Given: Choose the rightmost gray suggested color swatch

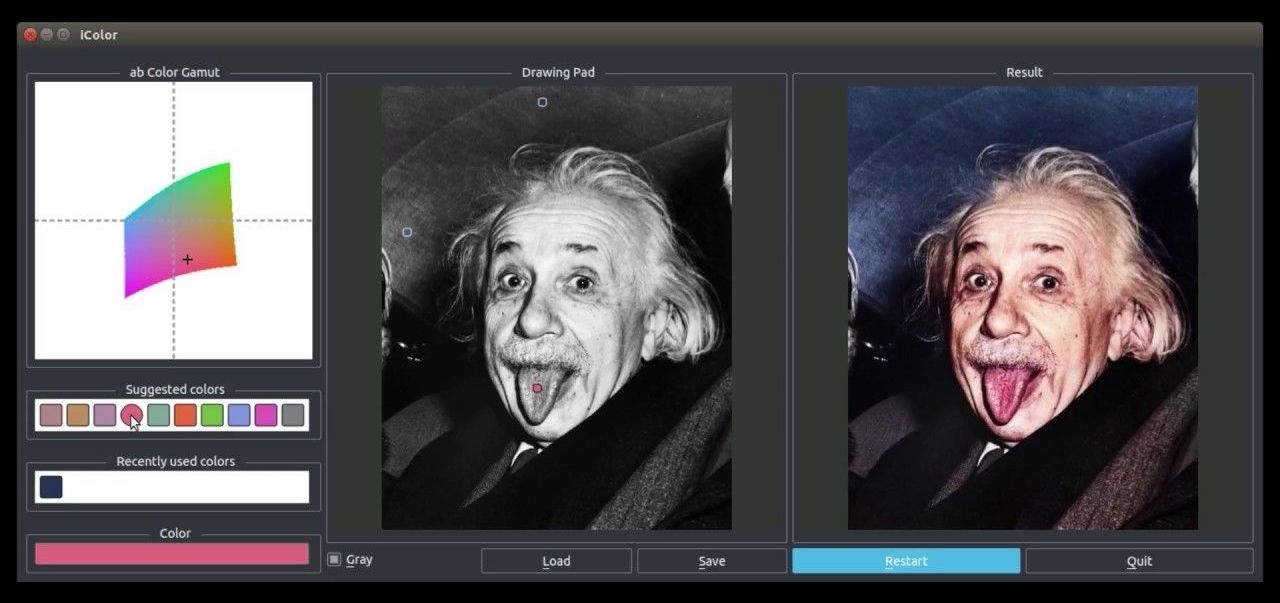Looking at the screenshot, I should tap(293, 415).
